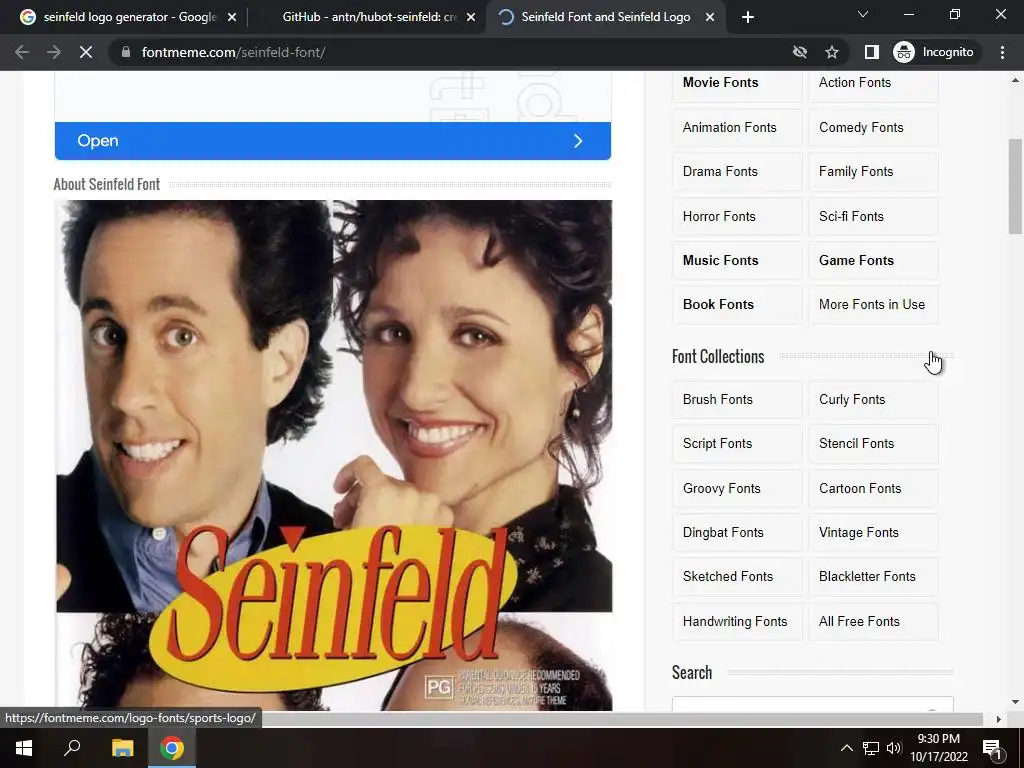This screenshot has width=1024, height=768.
Task: Open Curly Fonts collection
Action: 873,400
